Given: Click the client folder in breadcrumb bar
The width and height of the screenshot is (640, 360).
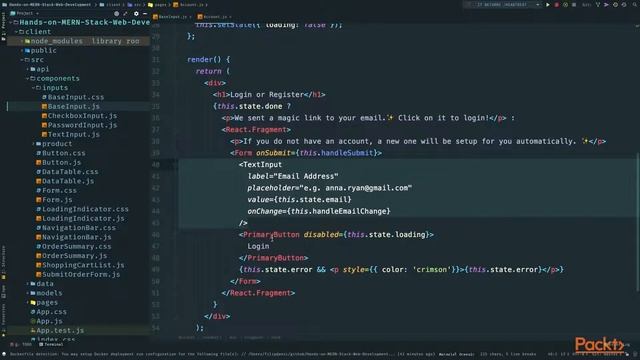Looking at the screenshot, I should click(111, 4).
